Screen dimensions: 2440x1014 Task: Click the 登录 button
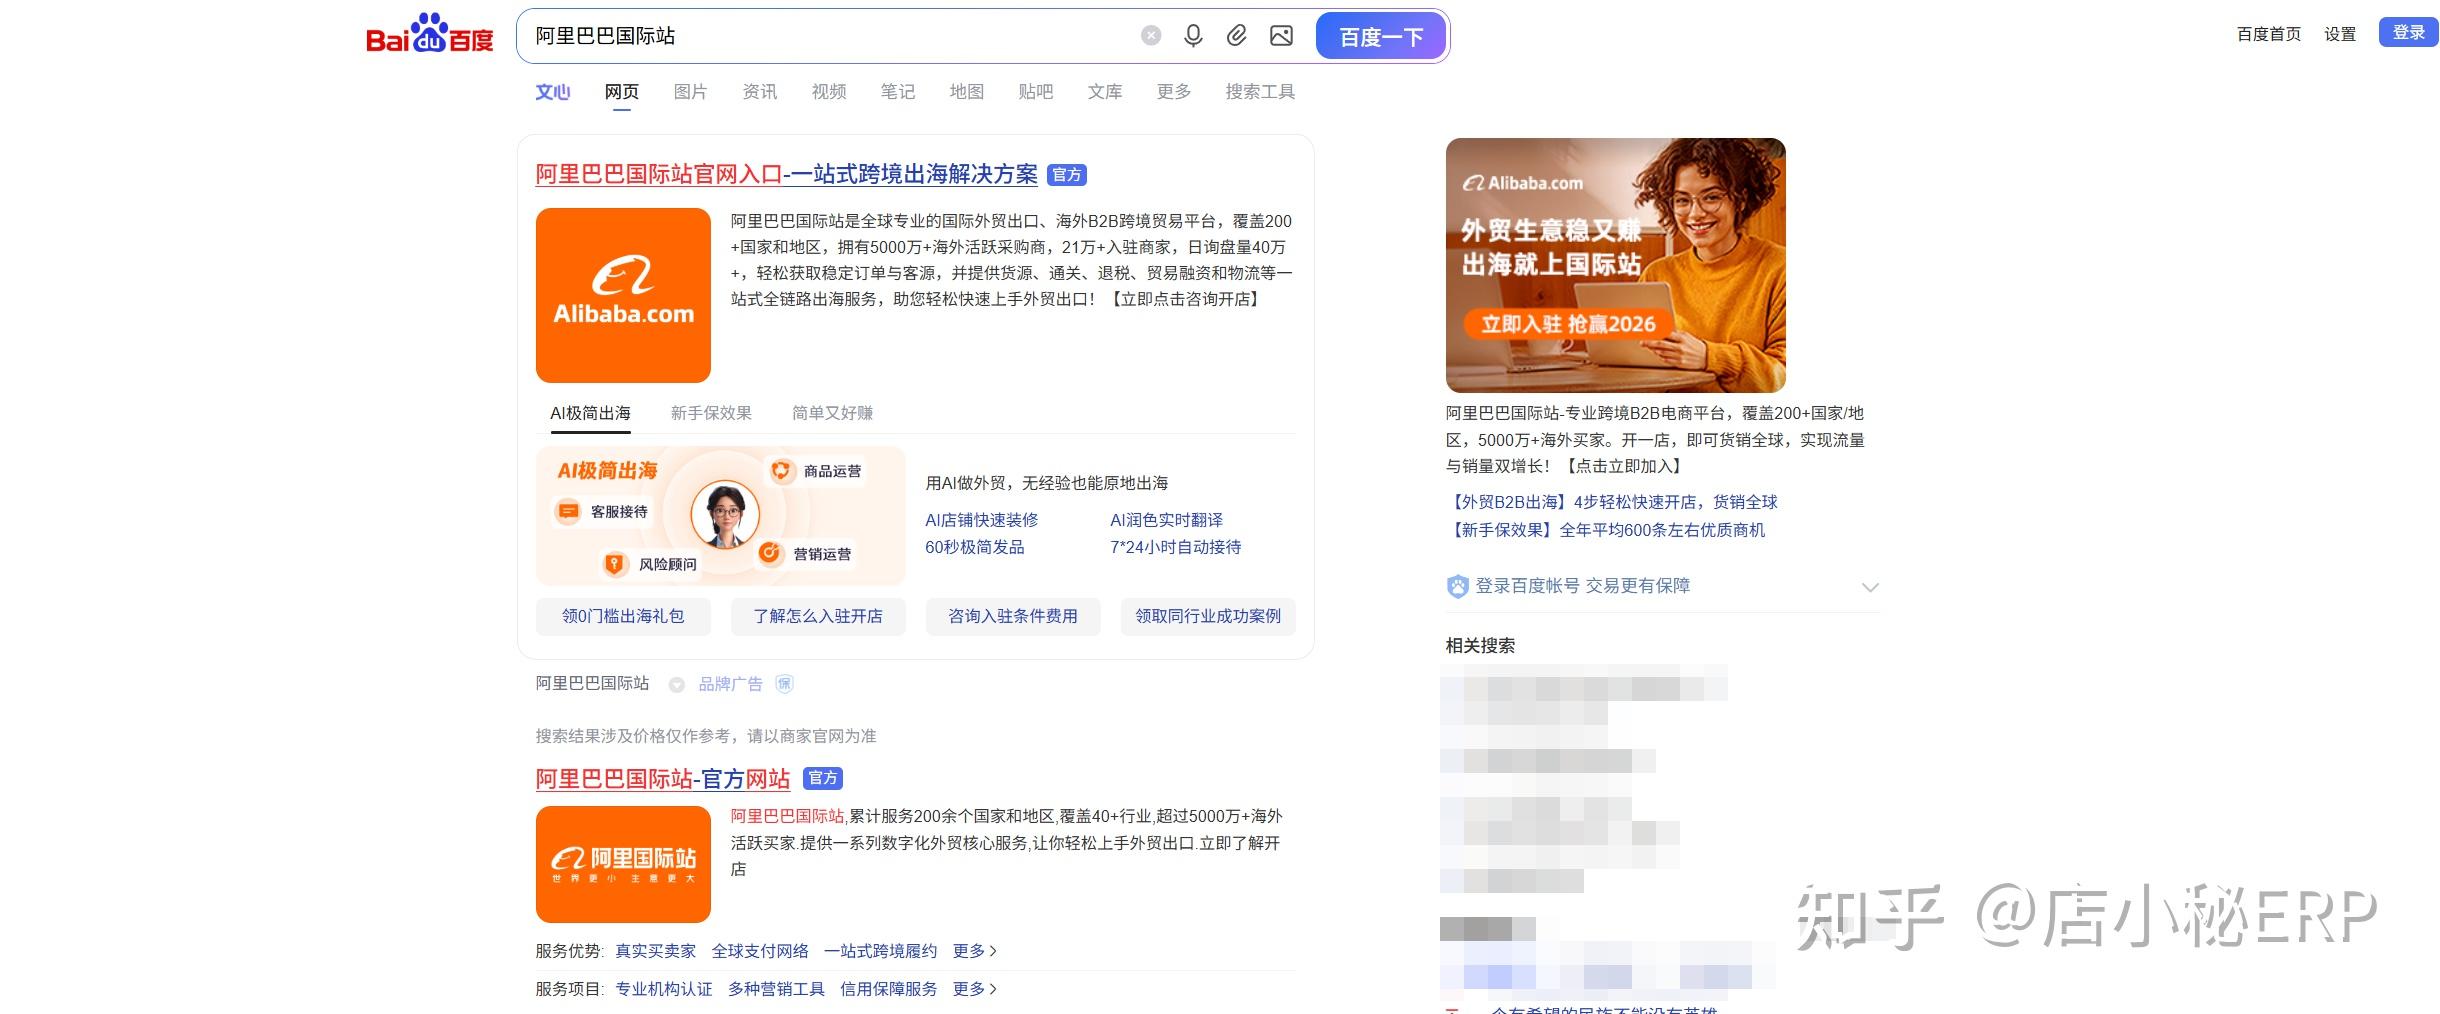[x=2408, y=32]
